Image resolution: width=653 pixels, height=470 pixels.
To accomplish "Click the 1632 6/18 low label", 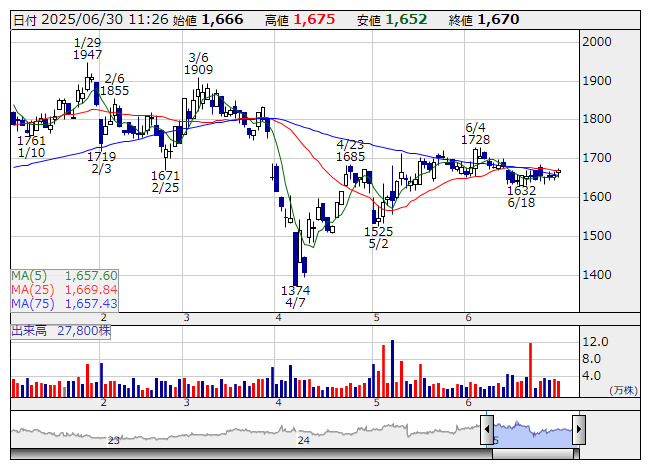I will point(521,196).
